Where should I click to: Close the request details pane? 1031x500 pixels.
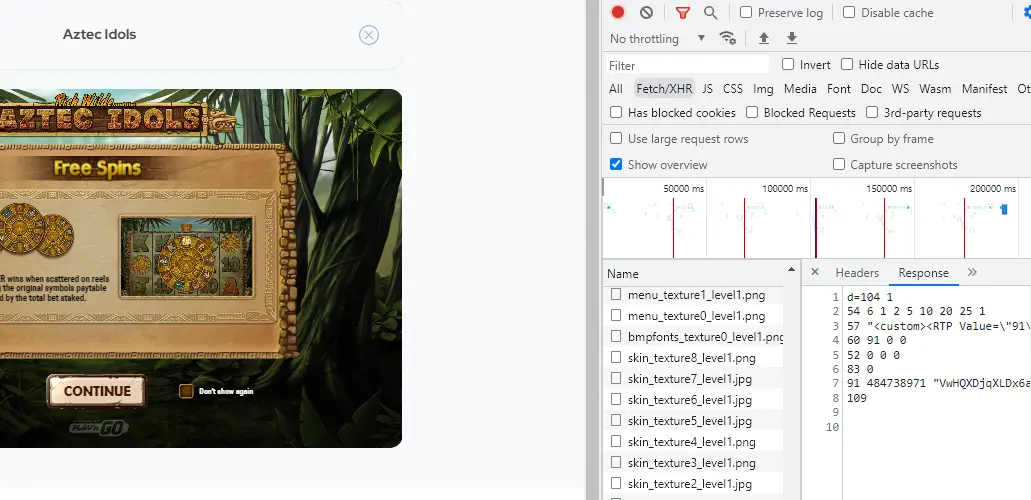[815, 272]
